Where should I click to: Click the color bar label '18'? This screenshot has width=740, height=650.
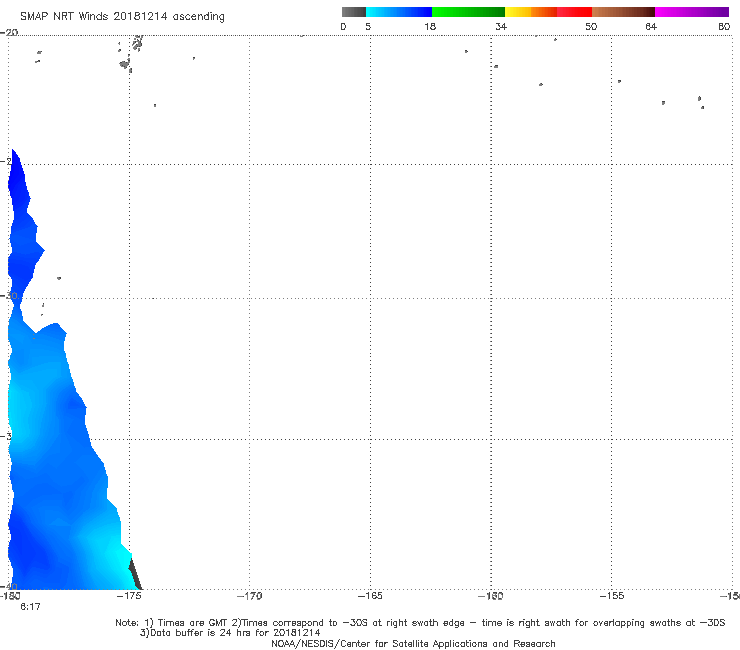(x=430, y=26)
